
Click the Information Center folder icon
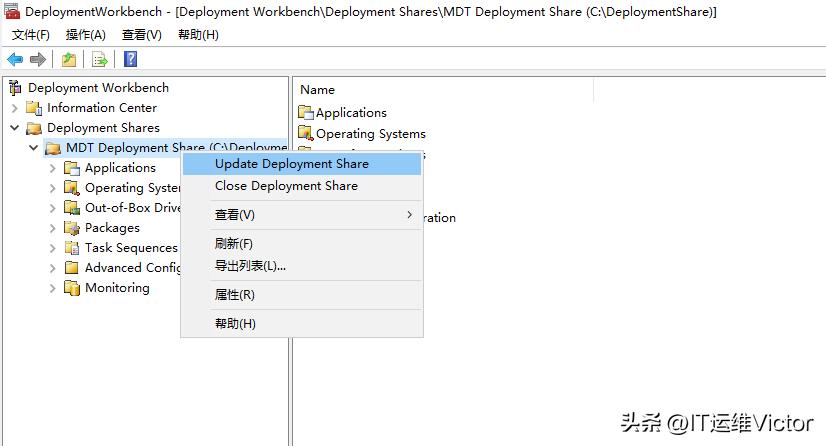34,108
